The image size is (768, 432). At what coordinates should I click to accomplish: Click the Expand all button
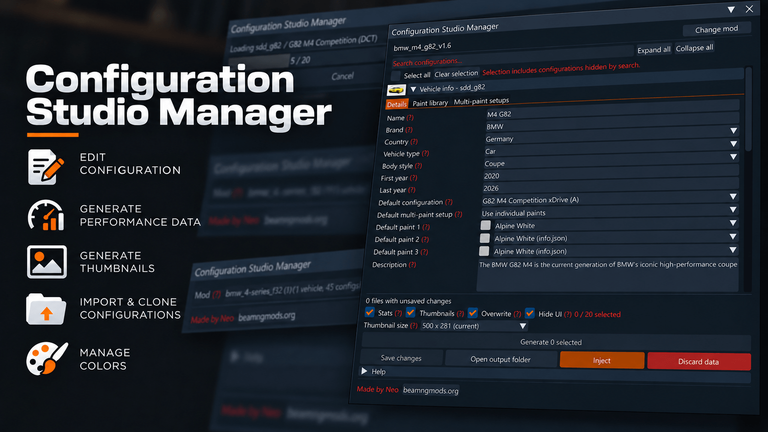pyautogui.click(x=653, y=49)
